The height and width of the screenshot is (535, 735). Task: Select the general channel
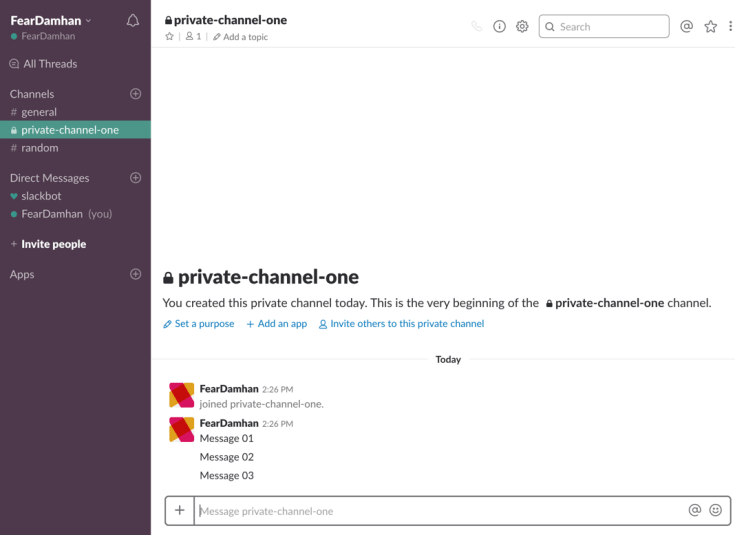click(x=39, y=112)
